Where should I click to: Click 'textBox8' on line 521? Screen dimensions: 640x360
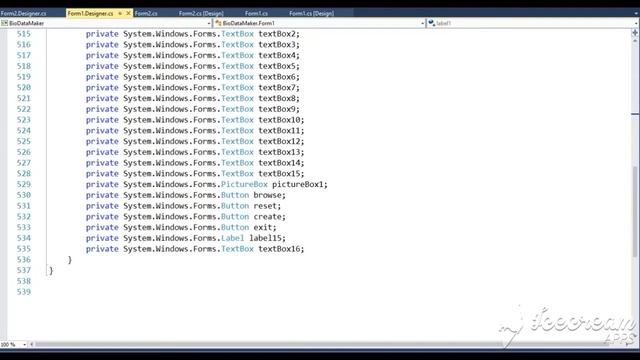click(x=277, y=98)
